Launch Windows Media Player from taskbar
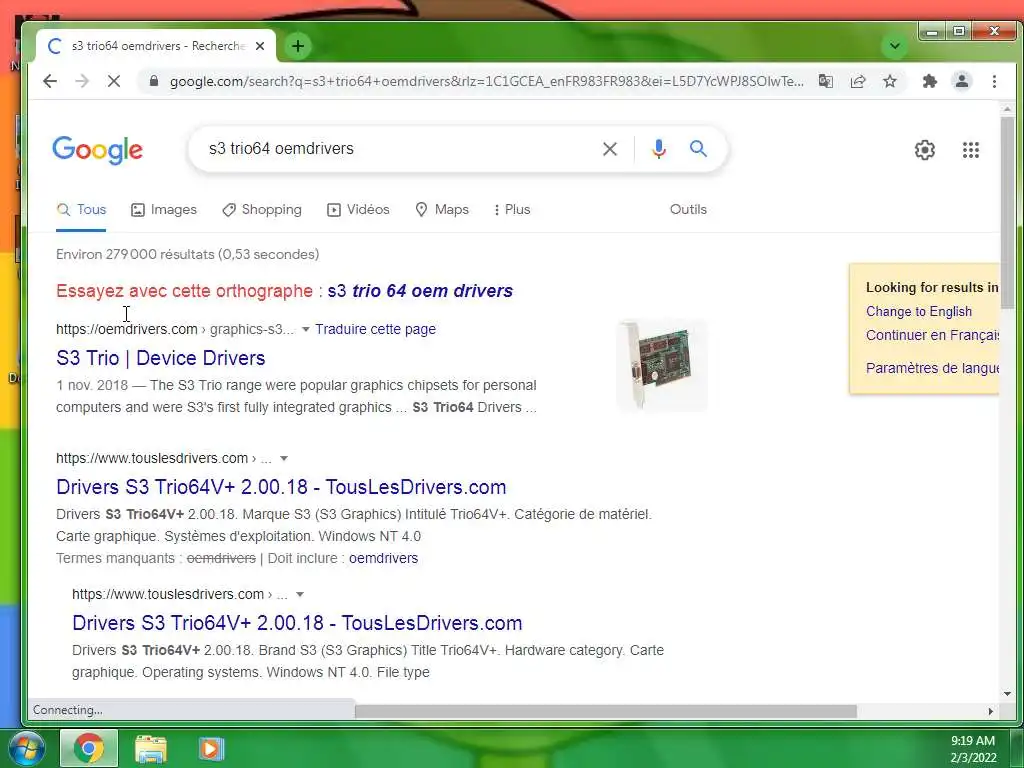The height and width of the screenshot is (768, 1024). click(210, 749)
